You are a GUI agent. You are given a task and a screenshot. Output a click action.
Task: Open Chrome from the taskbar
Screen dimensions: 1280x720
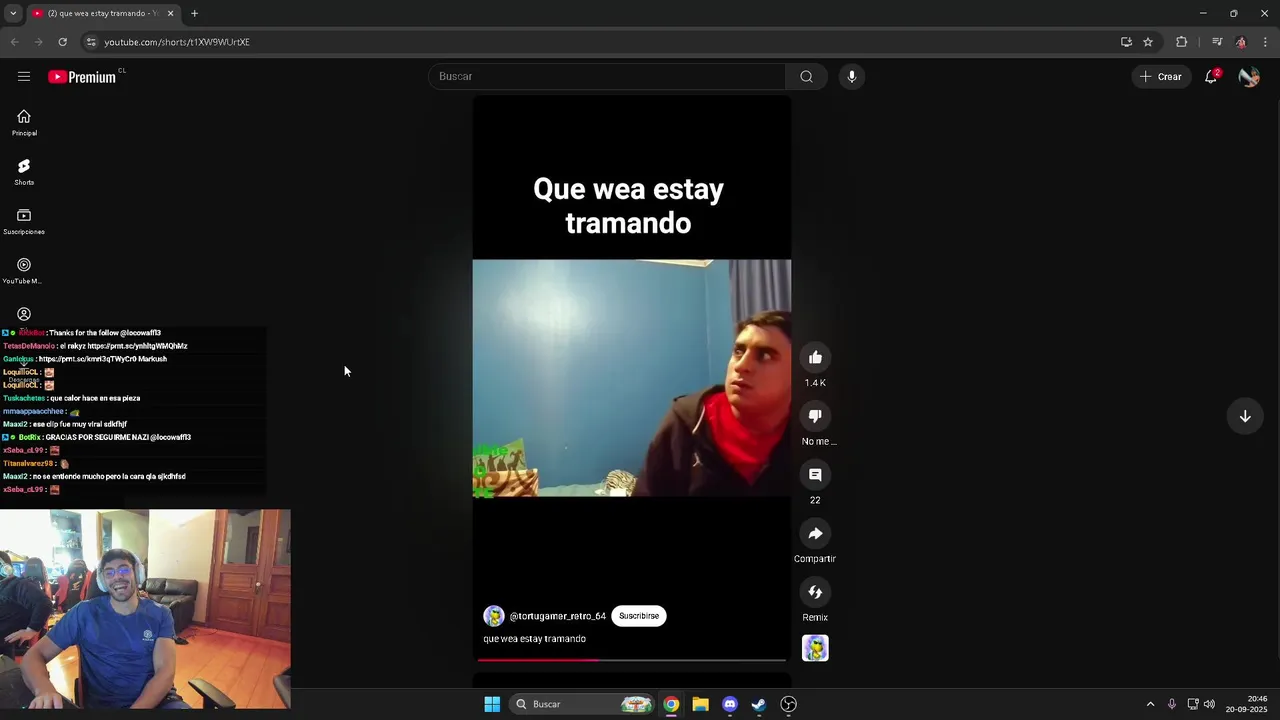click(671, 704)
